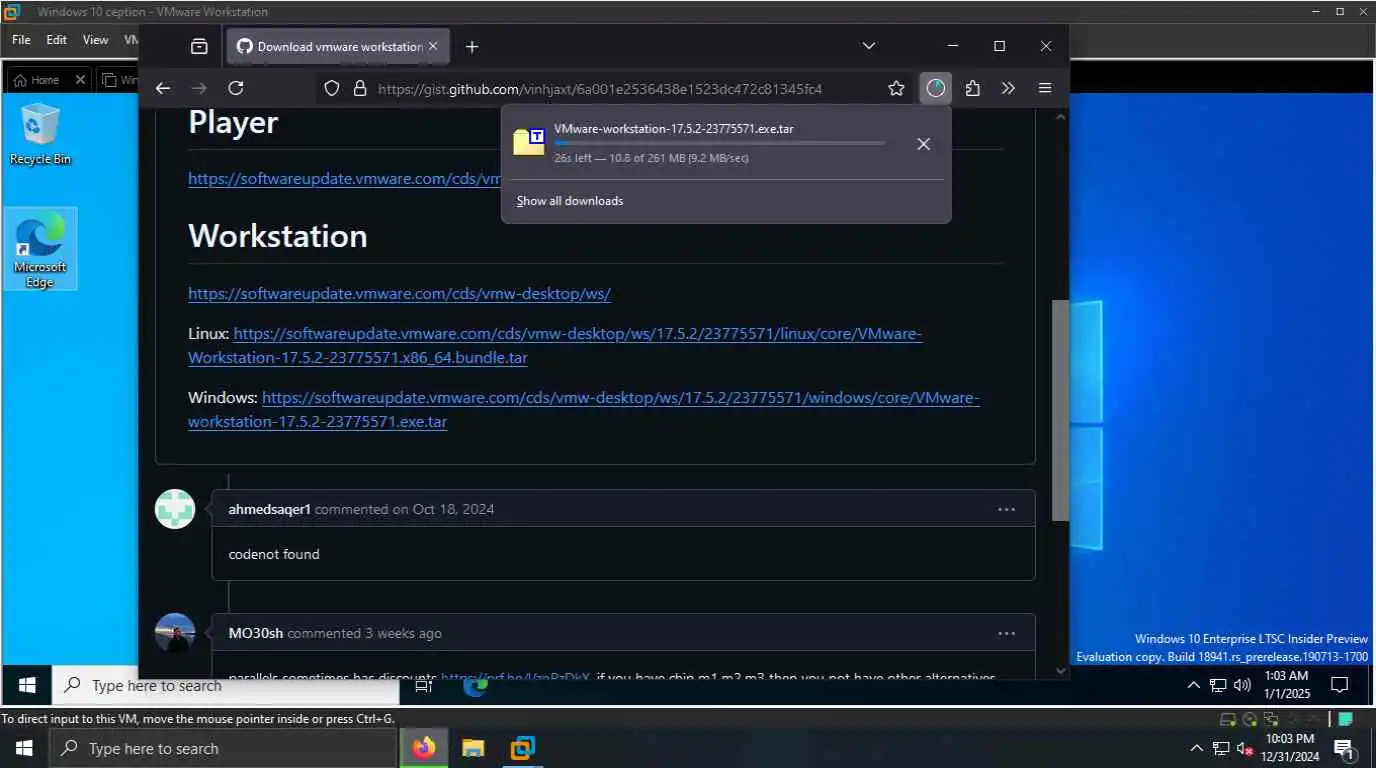Click the download progress bar
Viewport: 1376px width, 768px height.
[719, 144]
